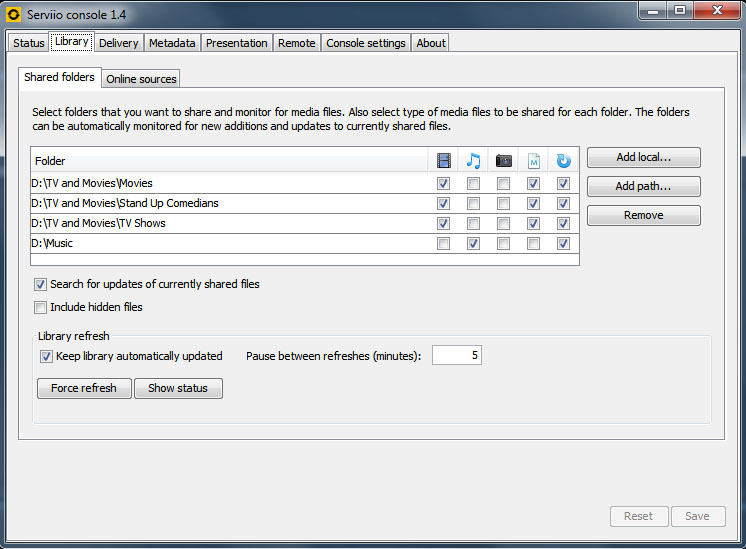
Task: Uncheck Keep library automatically updated
Action: pyautogui.click(x=46, y=356)
